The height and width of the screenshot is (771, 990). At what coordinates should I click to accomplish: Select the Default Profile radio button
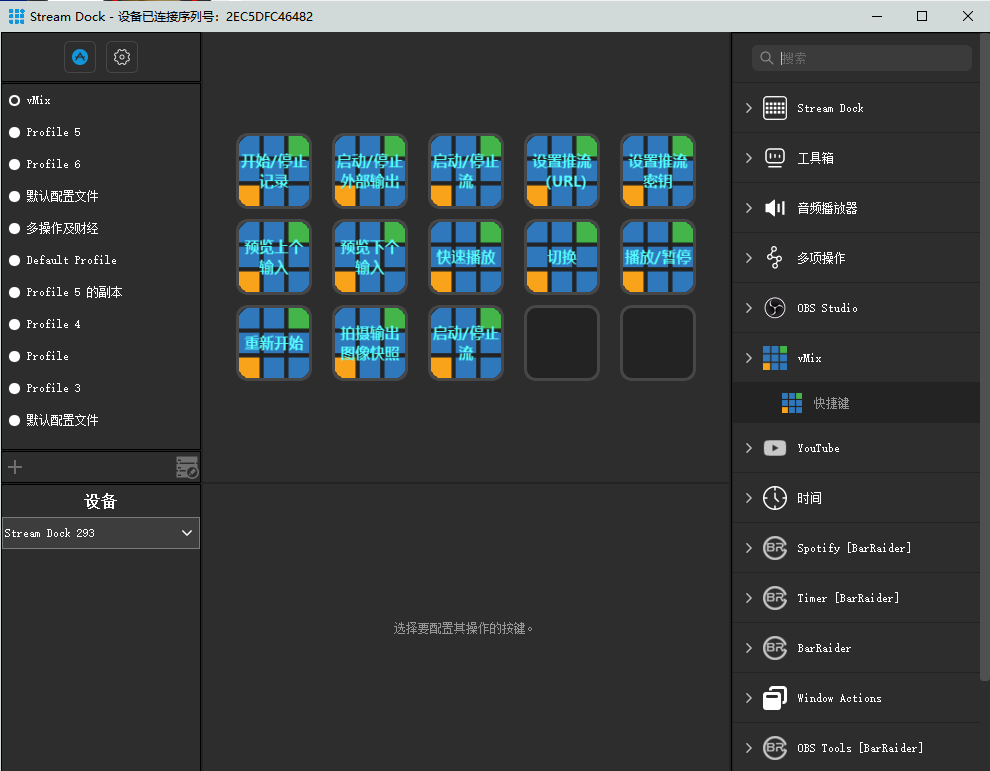click(x=15, y=260)
